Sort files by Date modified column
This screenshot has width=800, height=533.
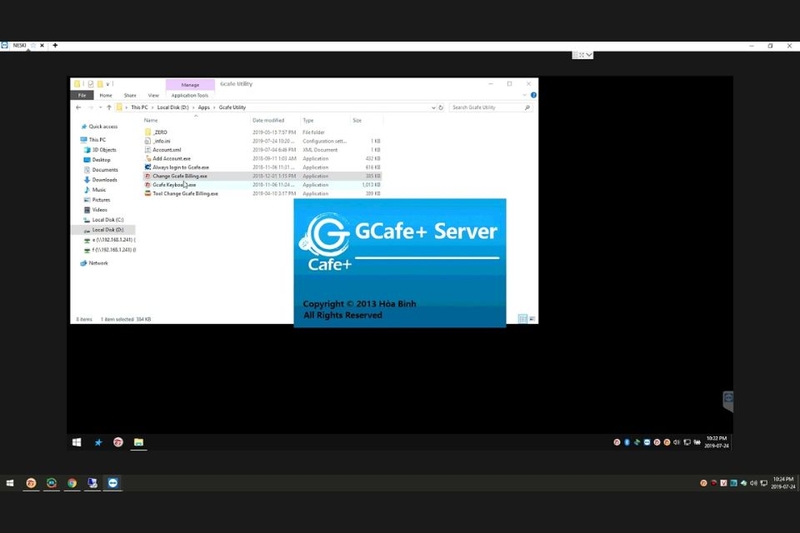(x=268, y=120)
